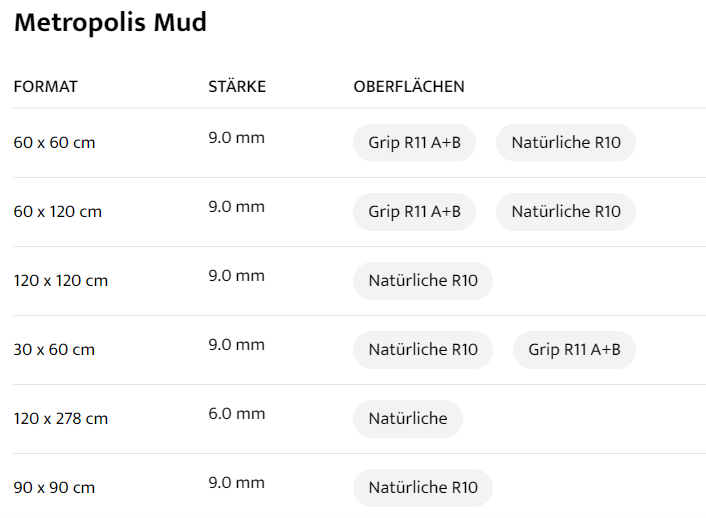Viewport: 706px width, 518px height.
Task: Click the Metropolis Mud heading
Action: tap(110, 23)
